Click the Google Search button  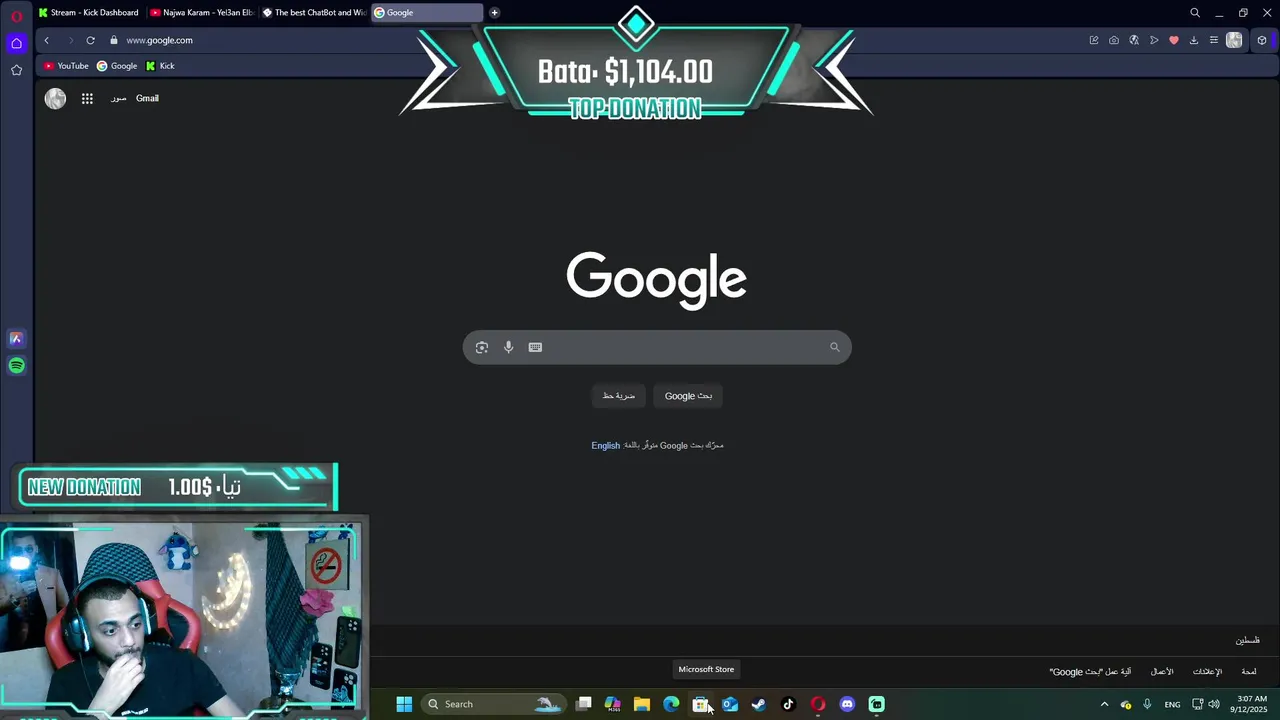pos(689,396)
